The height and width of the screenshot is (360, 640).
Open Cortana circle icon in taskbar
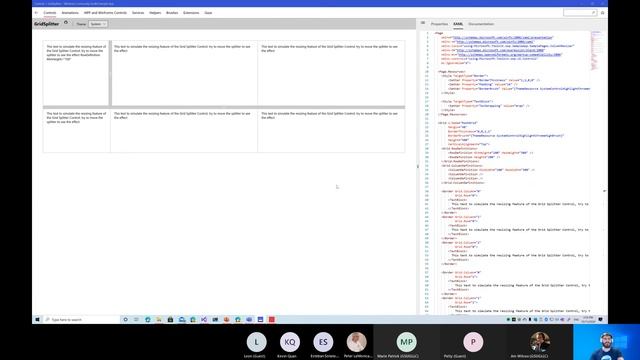tap(125, 320)
